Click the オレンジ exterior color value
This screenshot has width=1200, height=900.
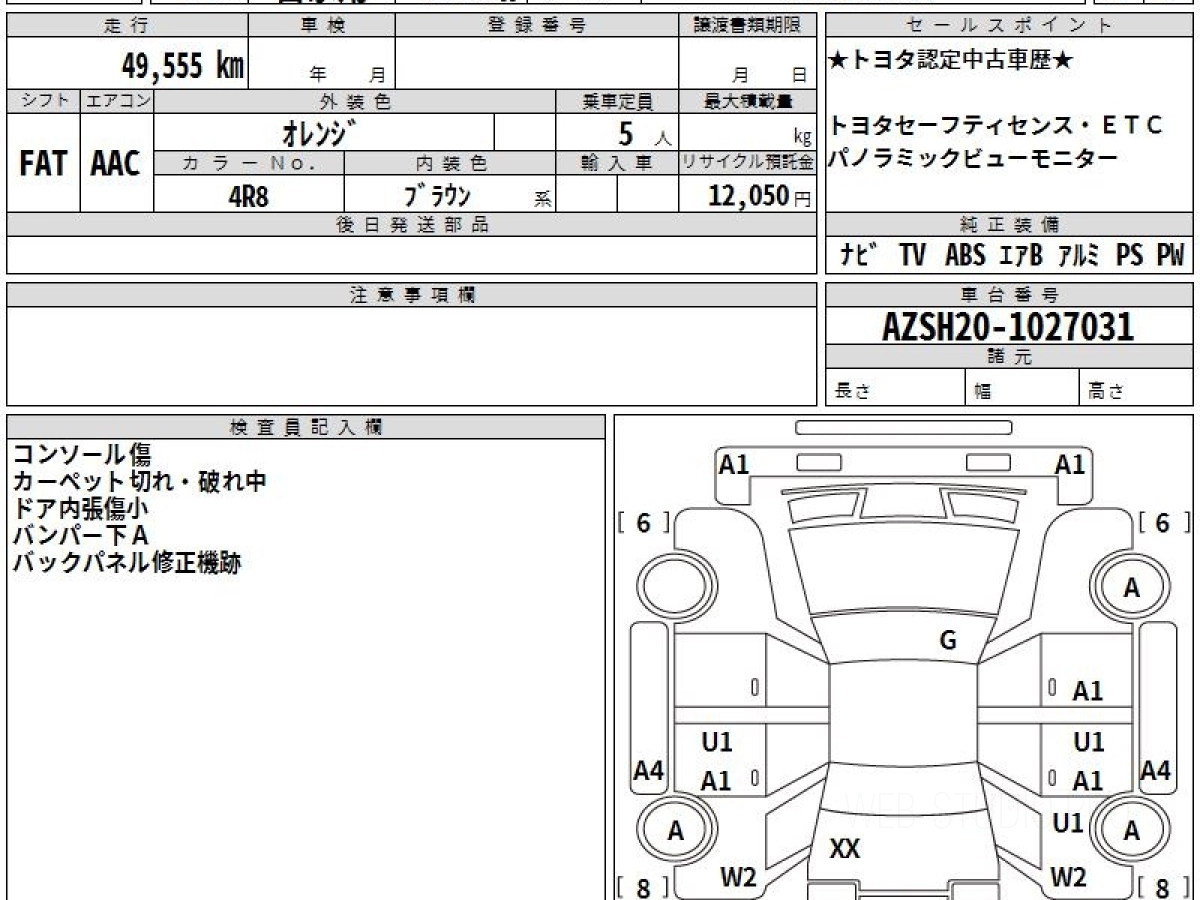click(x=319, y=132)
